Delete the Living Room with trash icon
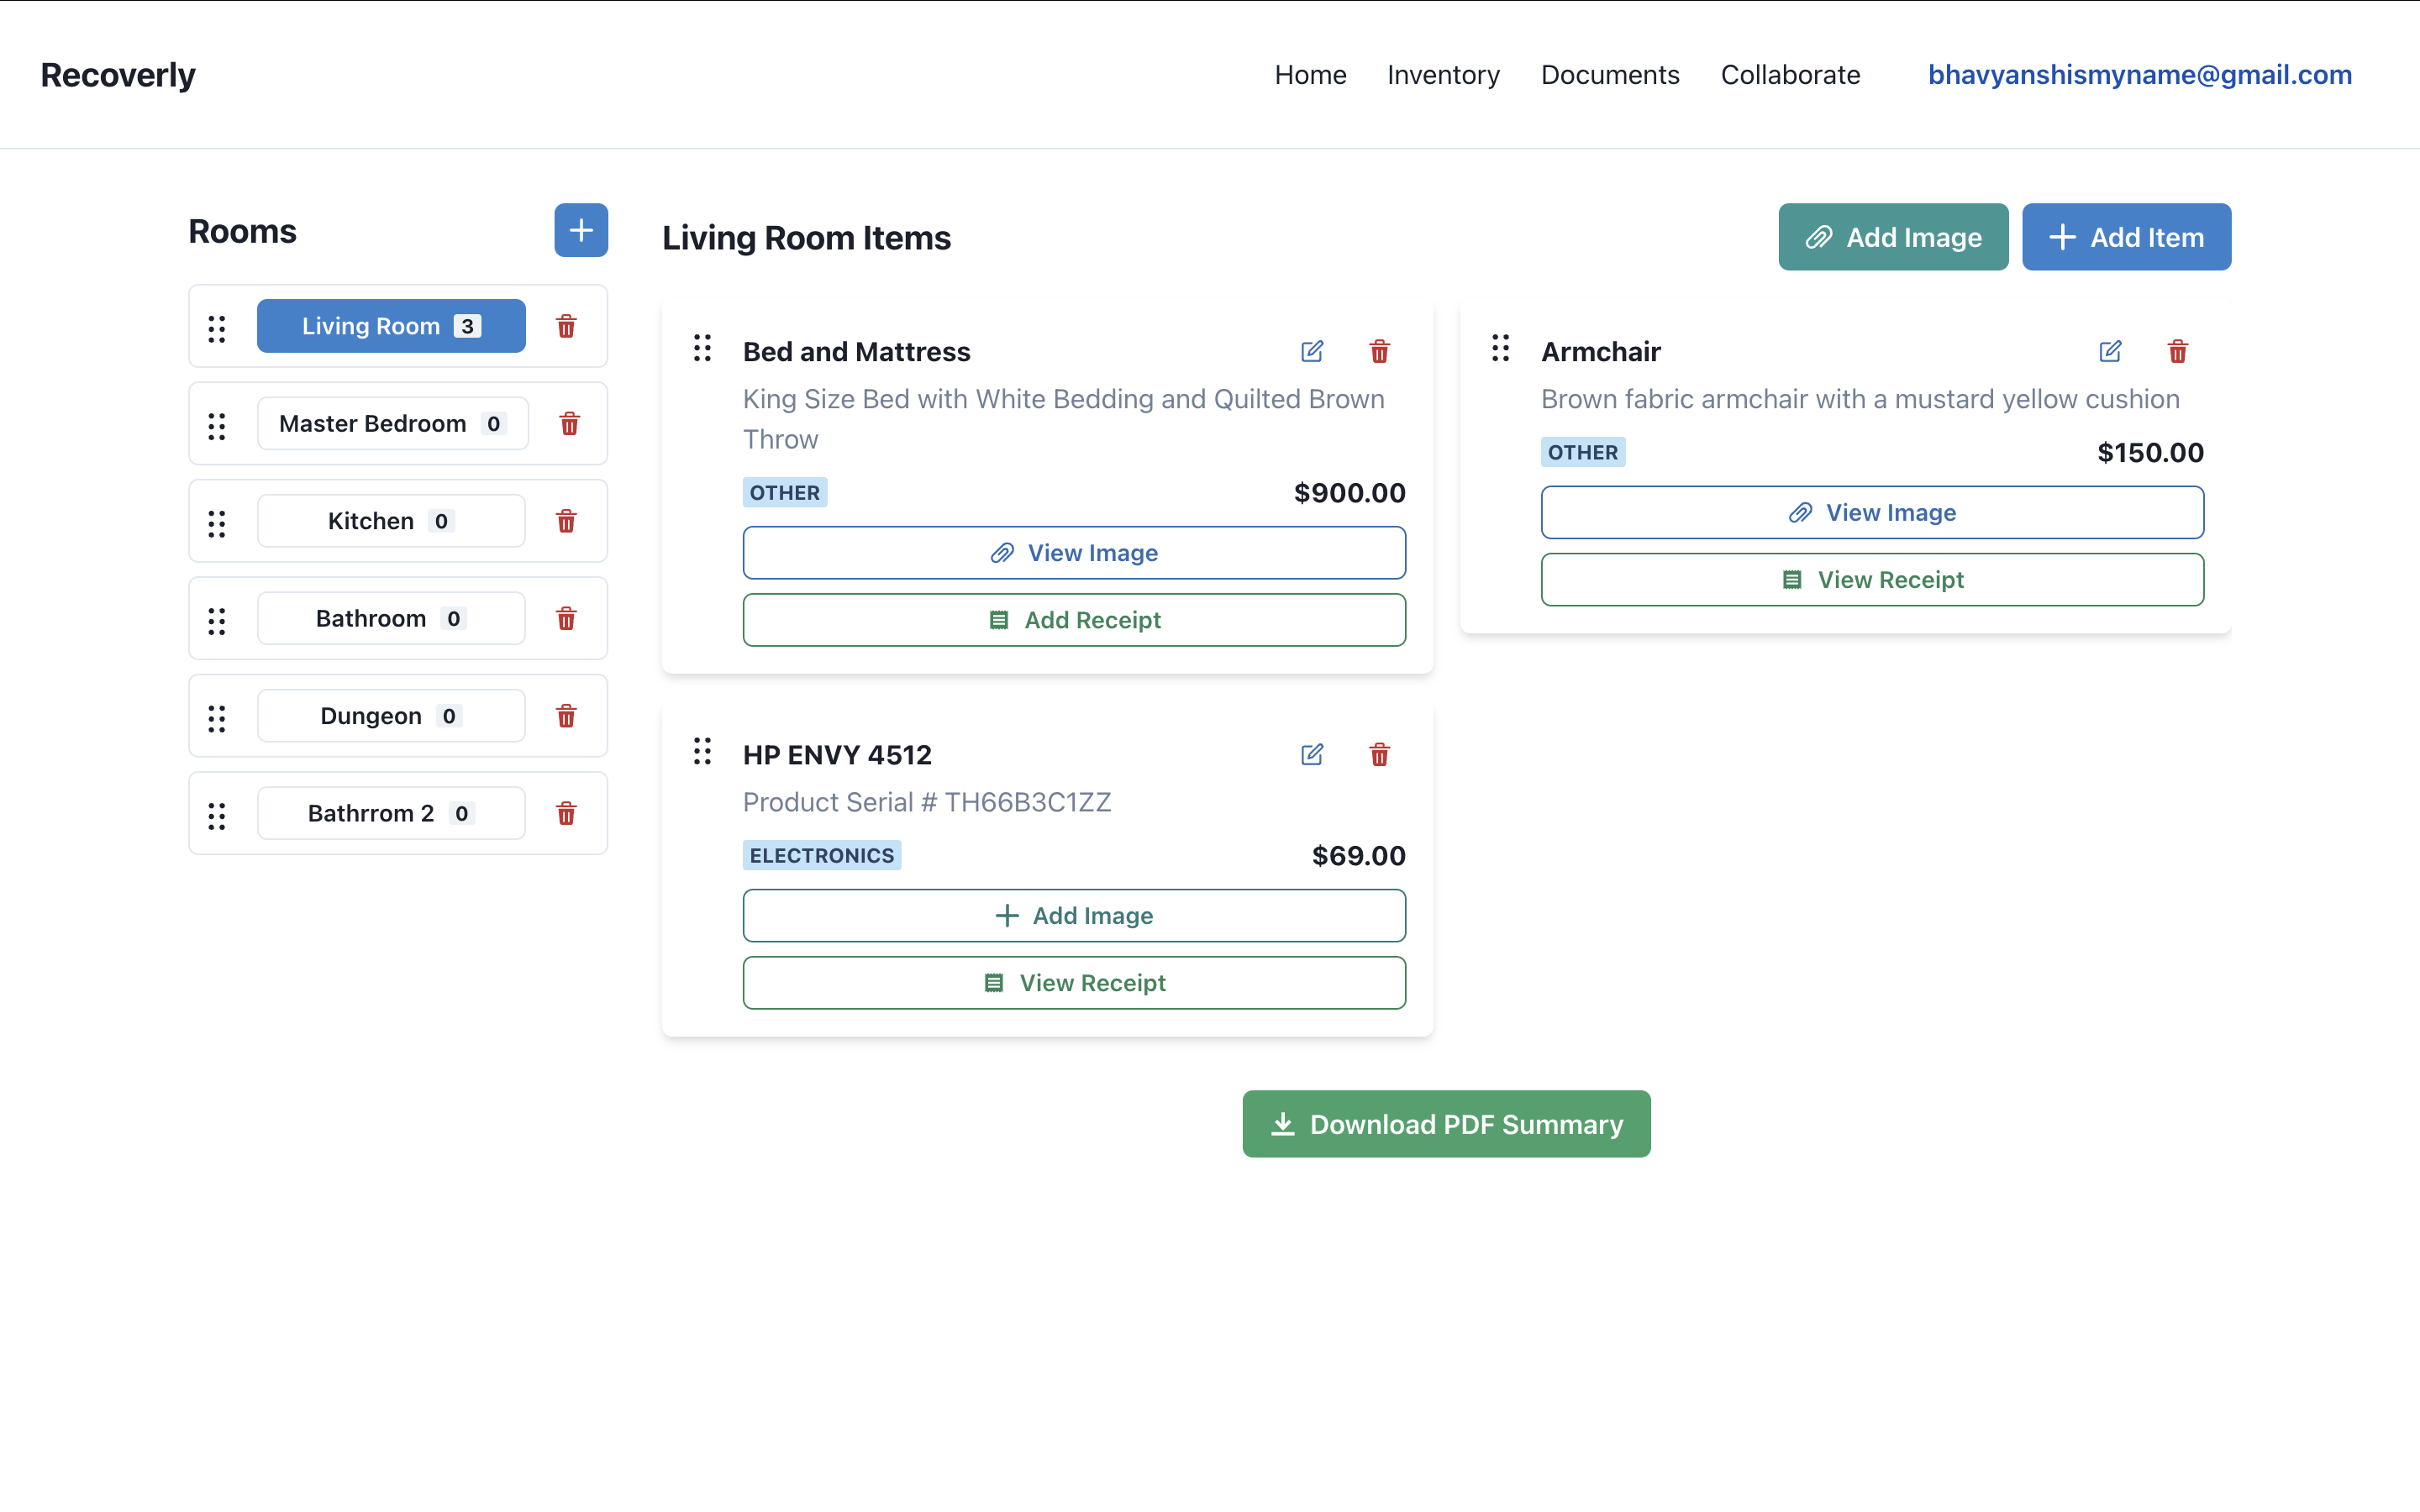This screenshot has height=1512, width=2420. [566, 326]
